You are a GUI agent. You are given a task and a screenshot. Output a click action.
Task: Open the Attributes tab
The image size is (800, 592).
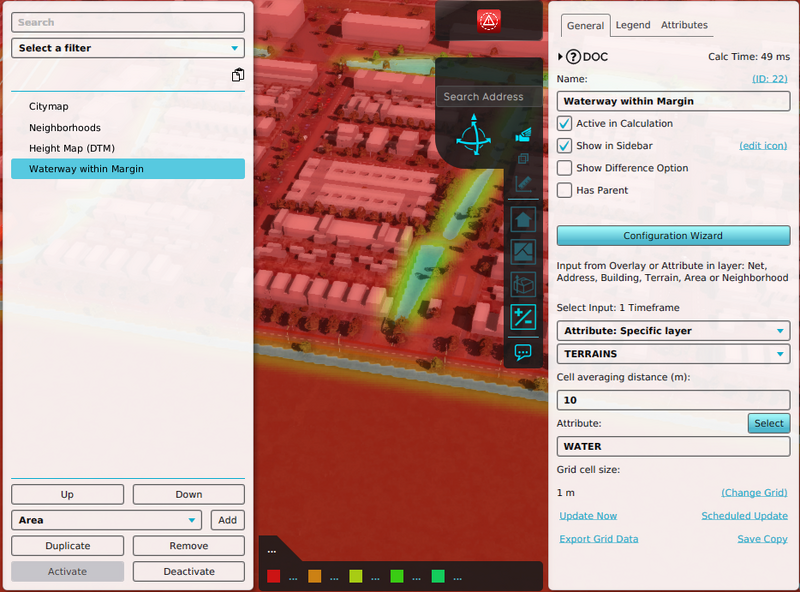click(x=684, y=25)
